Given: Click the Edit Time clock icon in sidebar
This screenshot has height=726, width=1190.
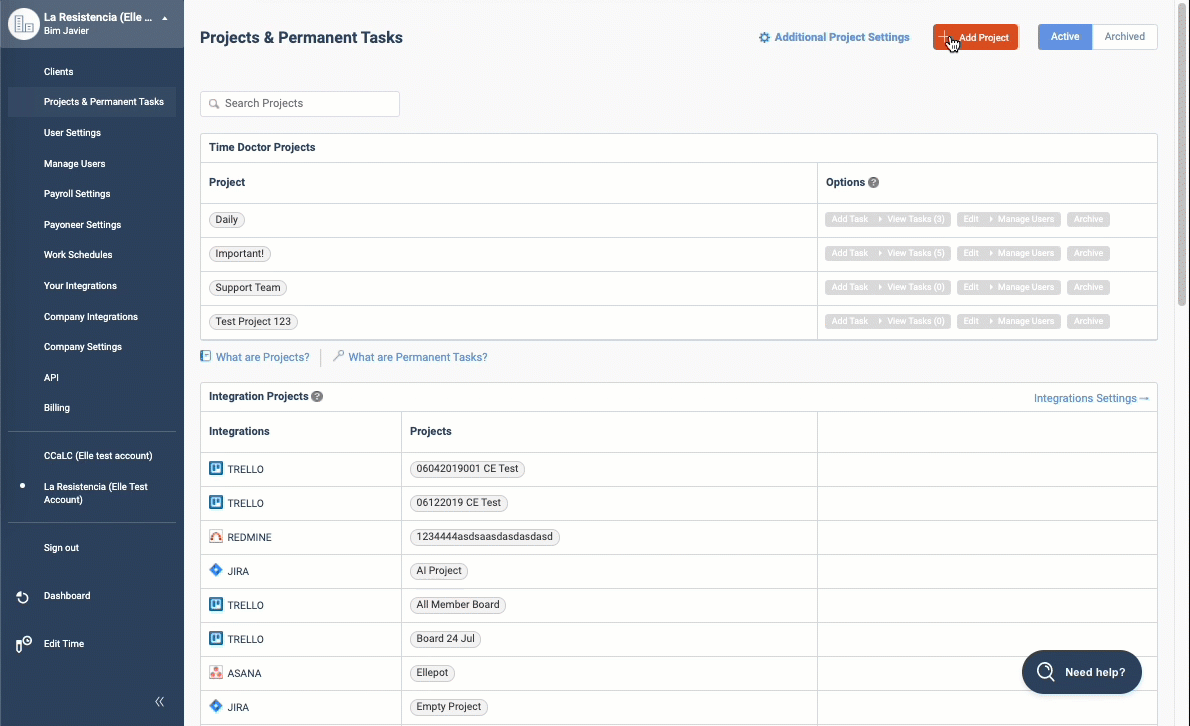Looking at the screenshot, I should point(21,643).
